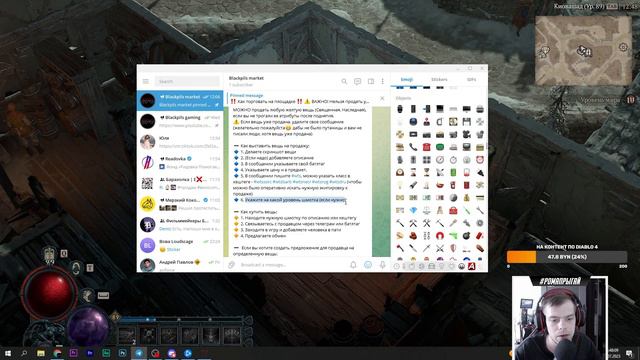Click the red health orb
This screenshot has height=360, width=640.
coord(49,292)
